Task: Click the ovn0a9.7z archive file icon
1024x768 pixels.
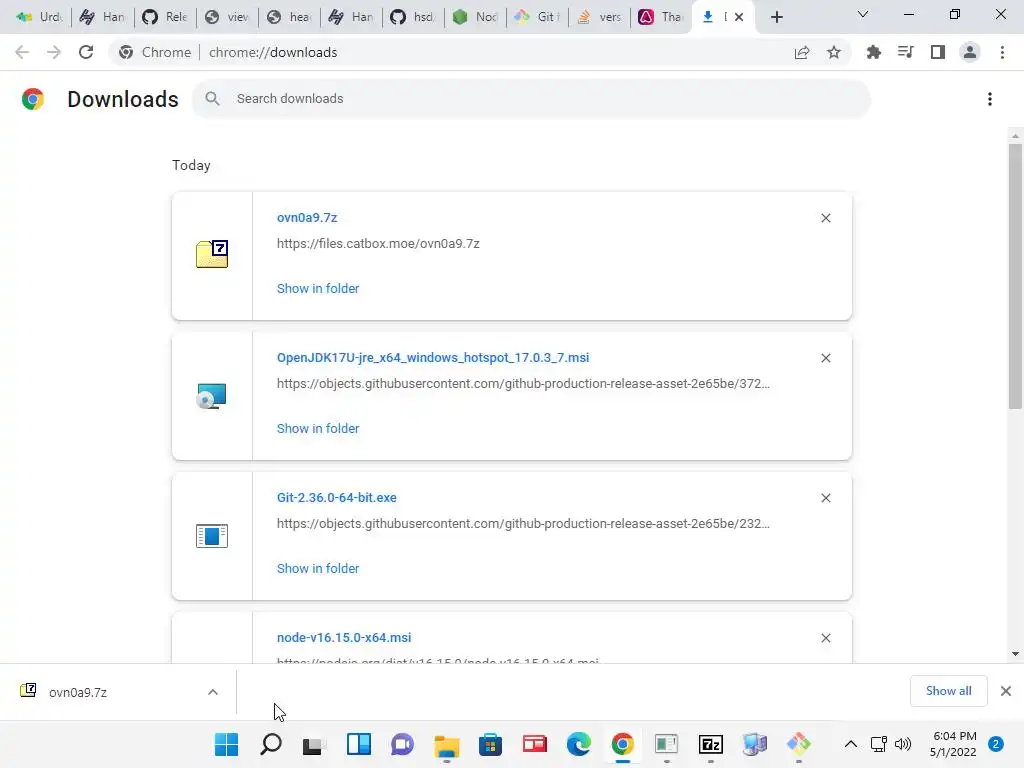Action: click(x=212, y=254)
